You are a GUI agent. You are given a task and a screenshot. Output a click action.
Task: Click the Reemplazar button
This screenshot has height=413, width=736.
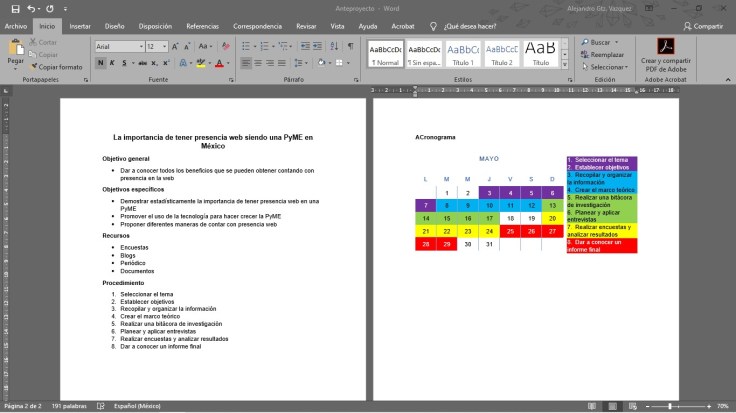[603, 54]
